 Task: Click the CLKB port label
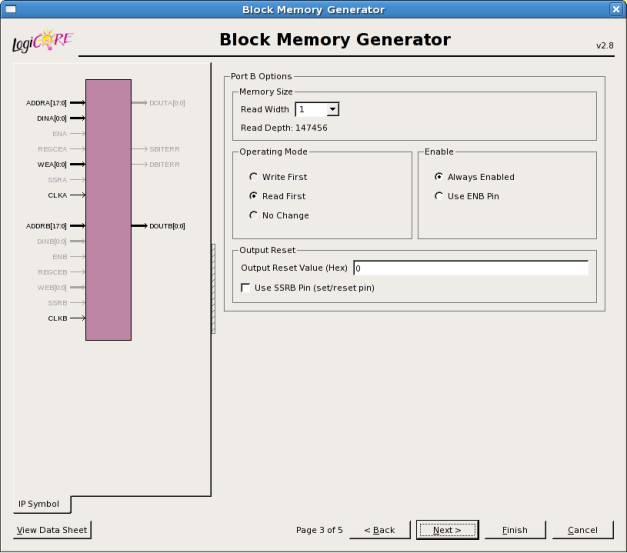tap(57, 318)
